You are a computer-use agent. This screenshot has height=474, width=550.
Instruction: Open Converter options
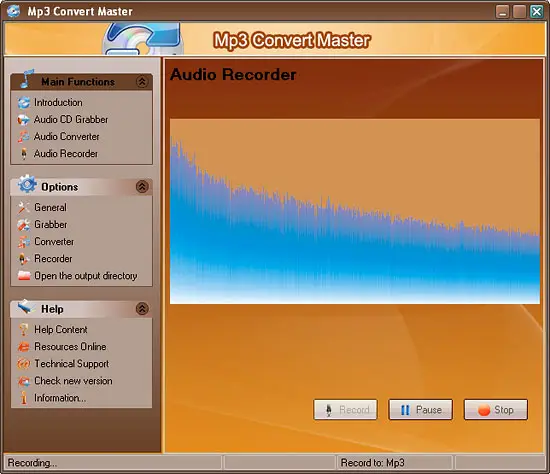[54, 242]
